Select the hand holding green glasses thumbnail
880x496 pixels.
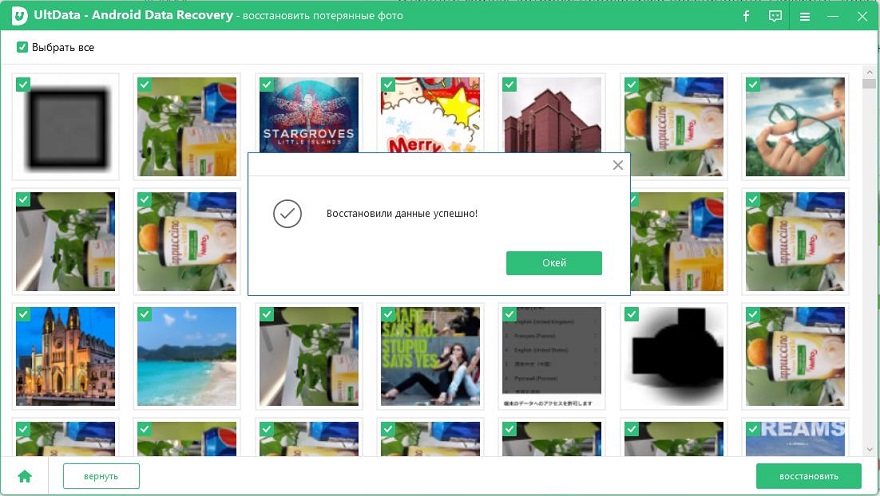(x=795, y=127)
